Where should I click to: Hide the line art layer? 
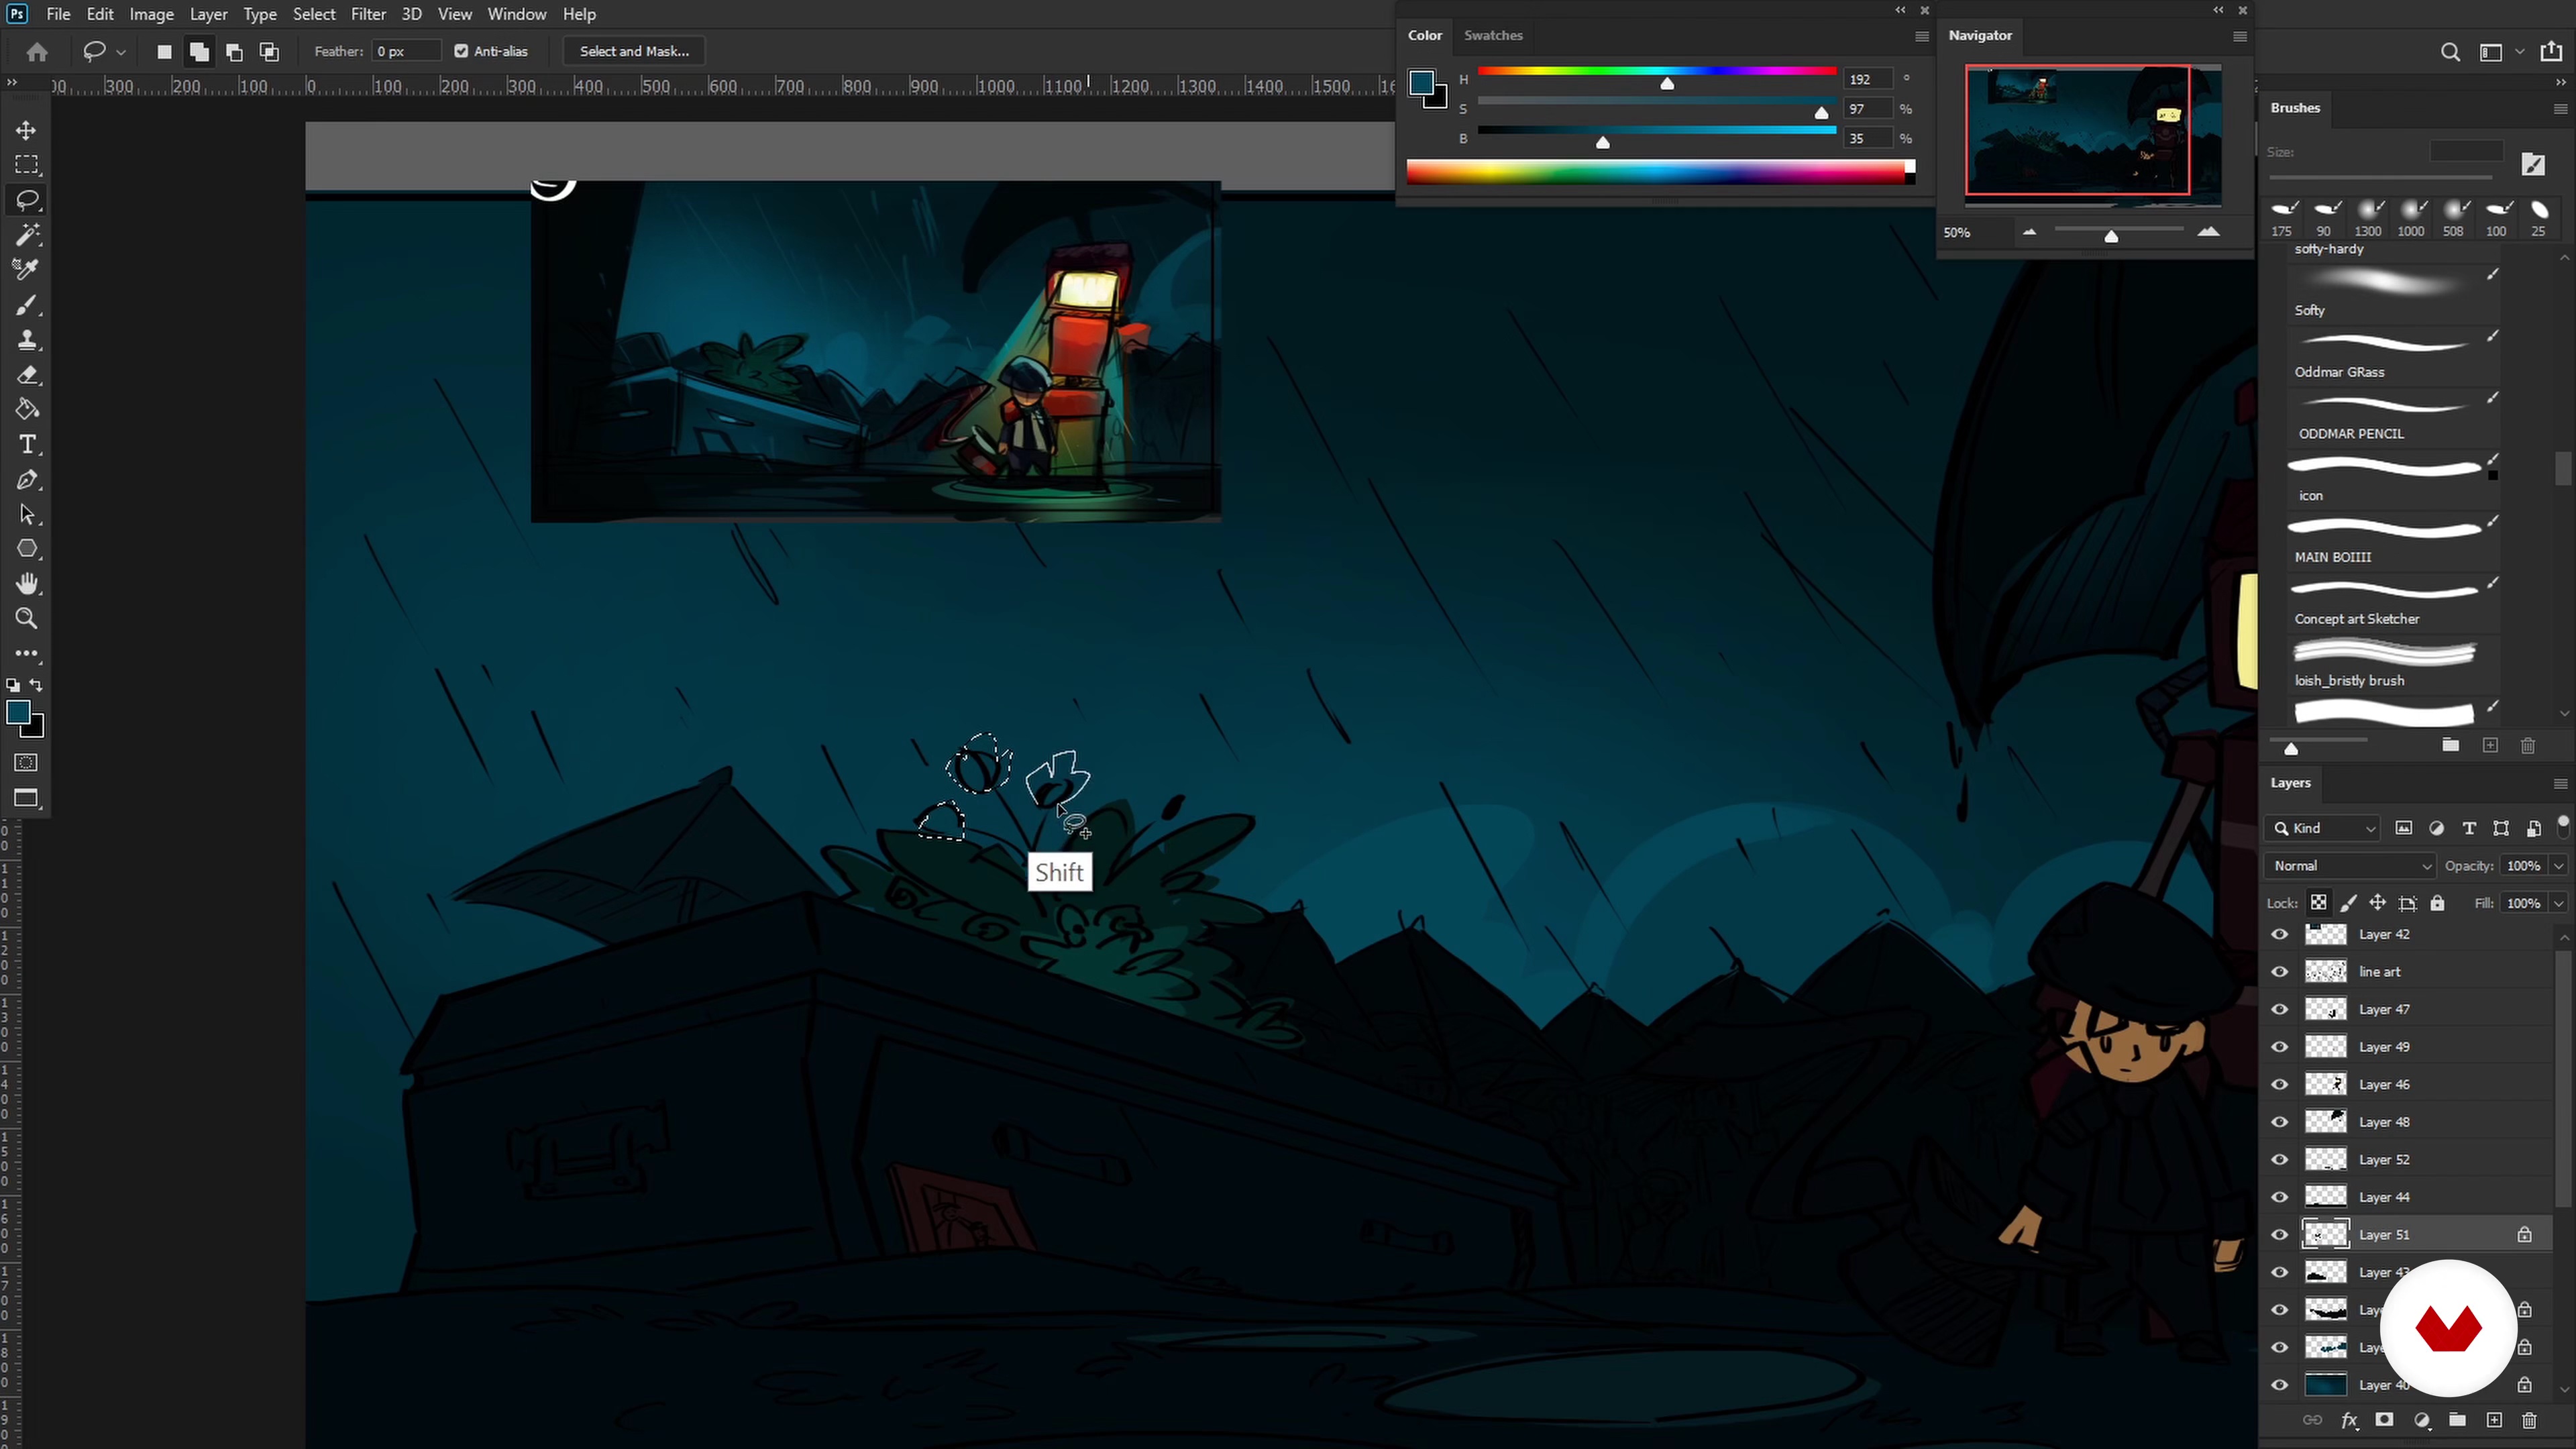(2280, 972)
